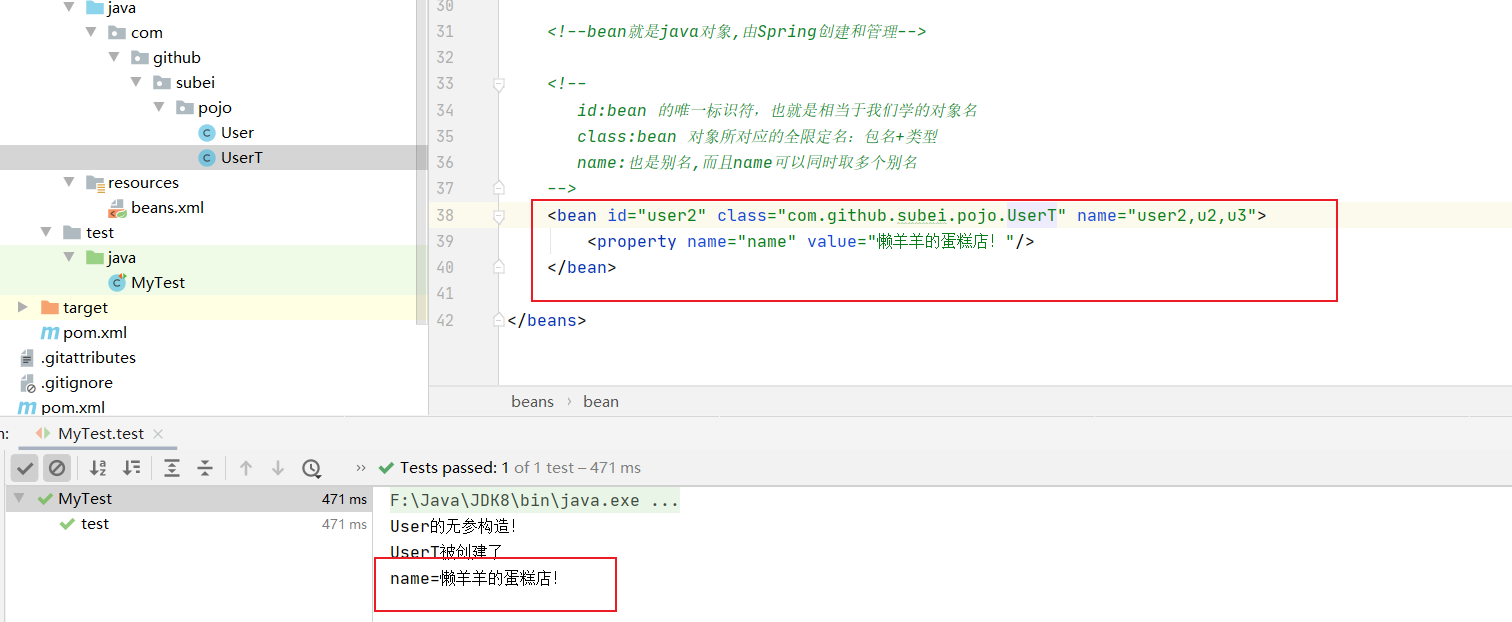The image size is (1512, 622).
Task: Select the MyTest.test run tab
Action: [100, 434]
